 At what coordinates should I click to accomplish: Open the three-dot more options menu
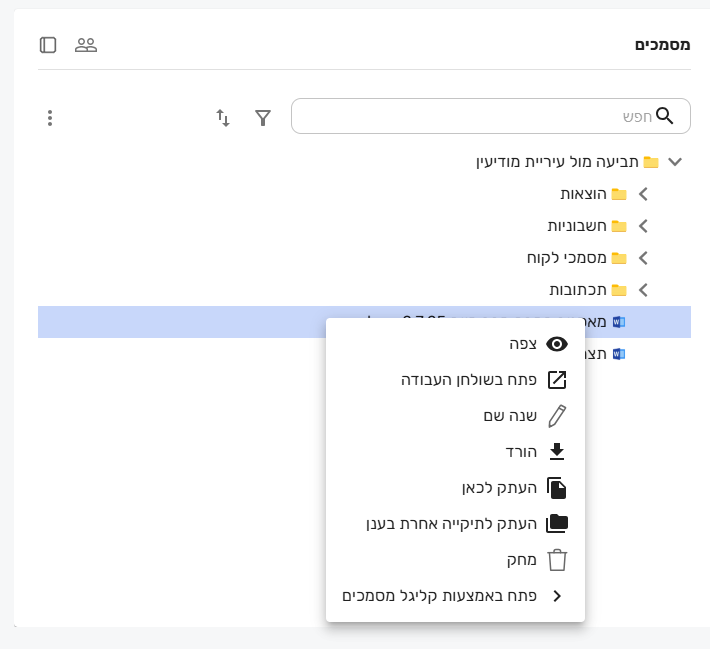(50, 118)
